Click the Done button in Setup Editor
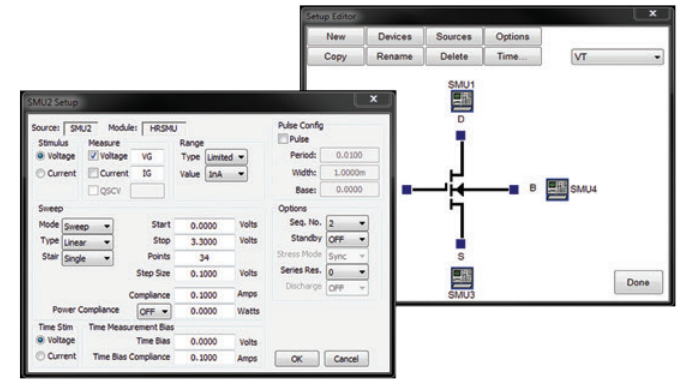This screenshot has height=385, width=682. tap(638, 282)
